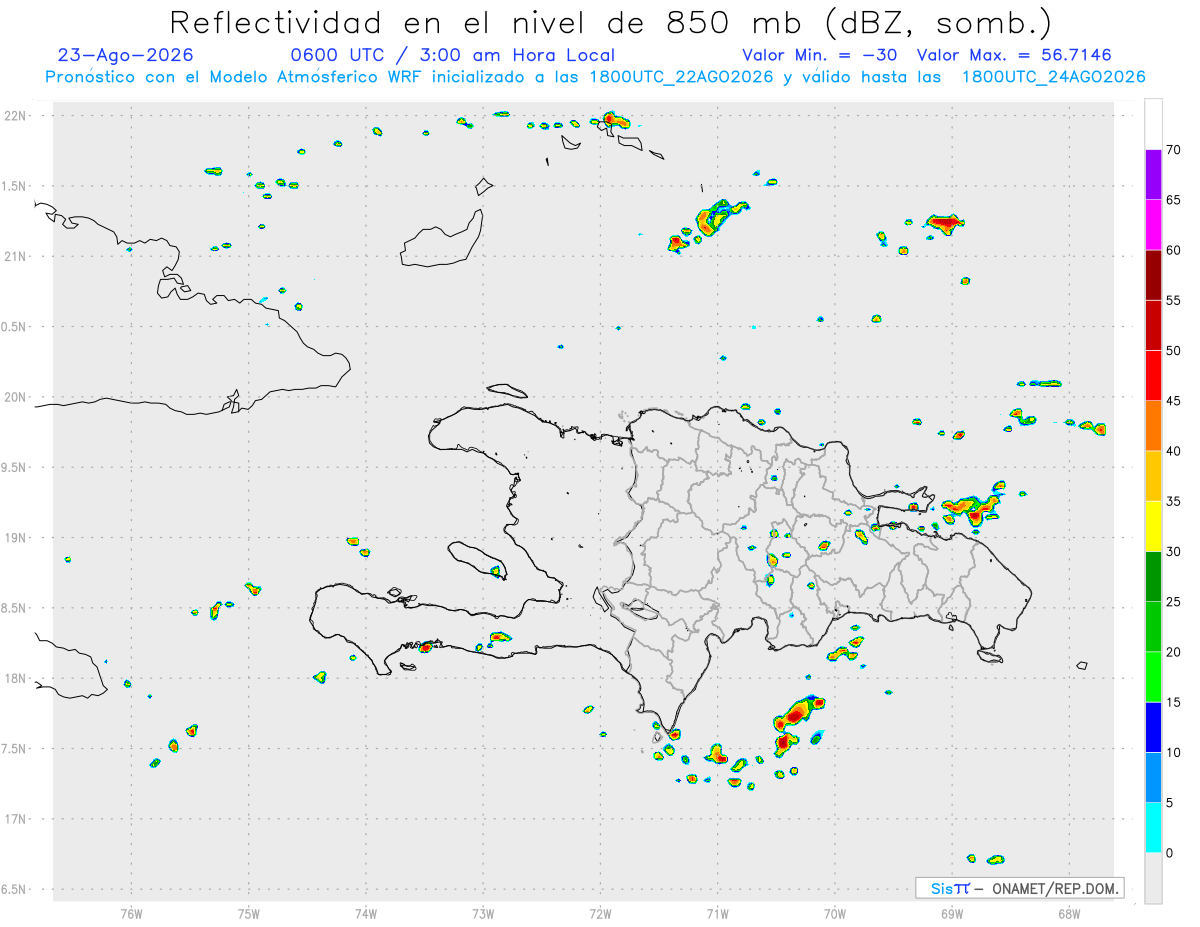This screenshot has width=1200, height=927.
Task: Click the dark red 55–60 dBZ colorbar segment
Action: pyautogui.click(x=1153, y=275)
